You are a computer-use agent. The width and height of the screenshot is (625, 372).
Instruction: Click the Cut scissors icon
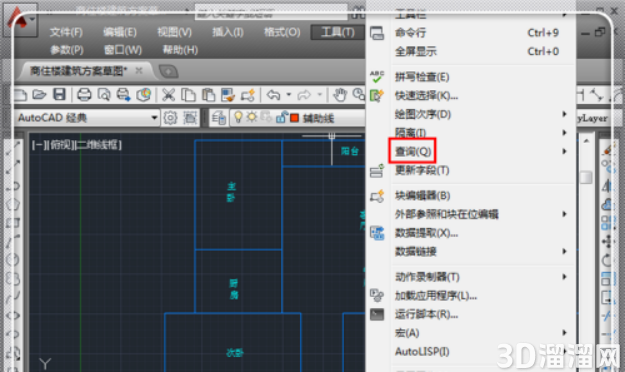click(169, 95)
